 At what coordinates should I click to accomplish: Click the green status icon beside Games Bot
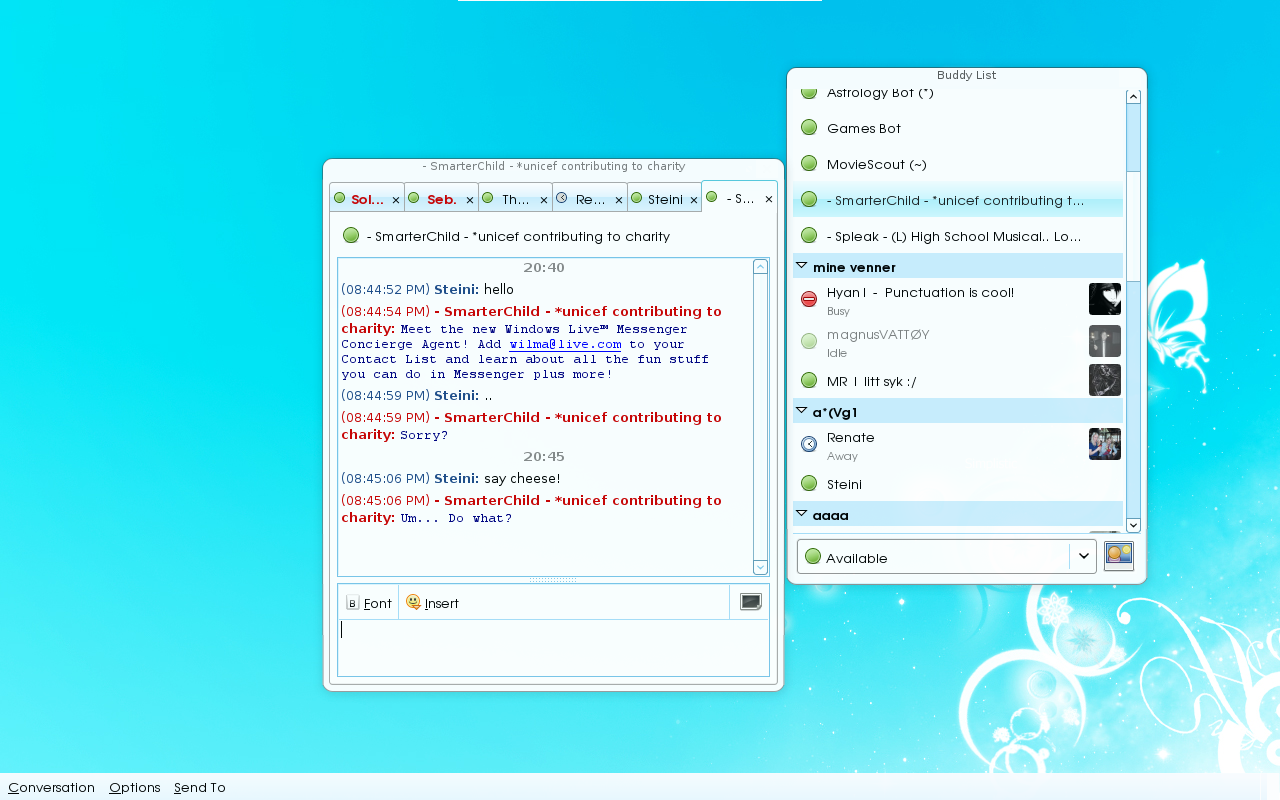(809, 128)
